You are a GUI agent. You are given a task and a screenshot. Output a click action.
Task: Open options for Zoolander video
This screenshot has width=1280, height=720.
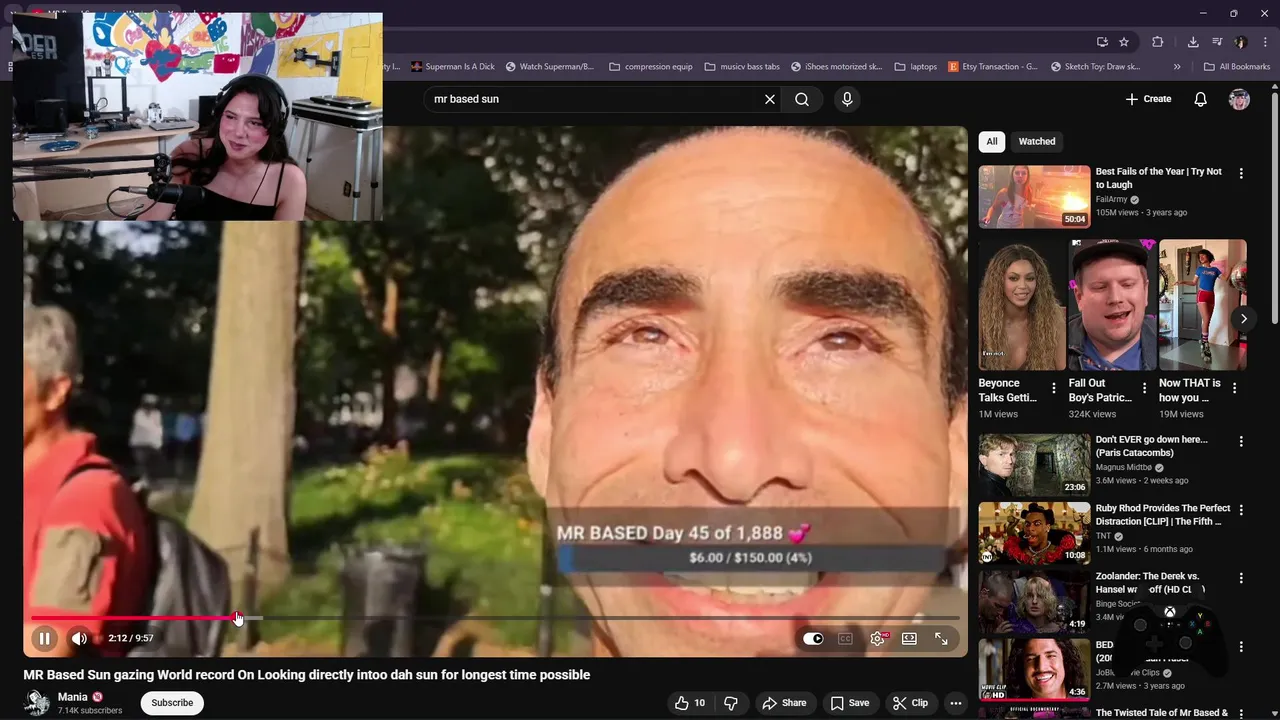(x=1241, y=578)
